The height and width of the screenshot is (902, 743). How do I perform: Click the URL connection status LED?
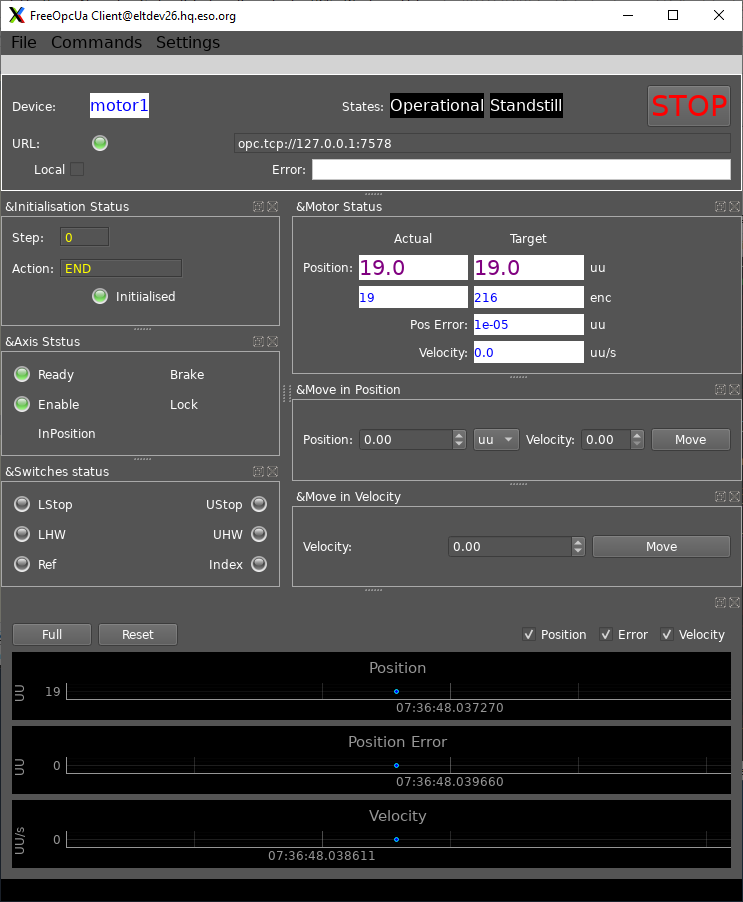click(x=100, y=143)
